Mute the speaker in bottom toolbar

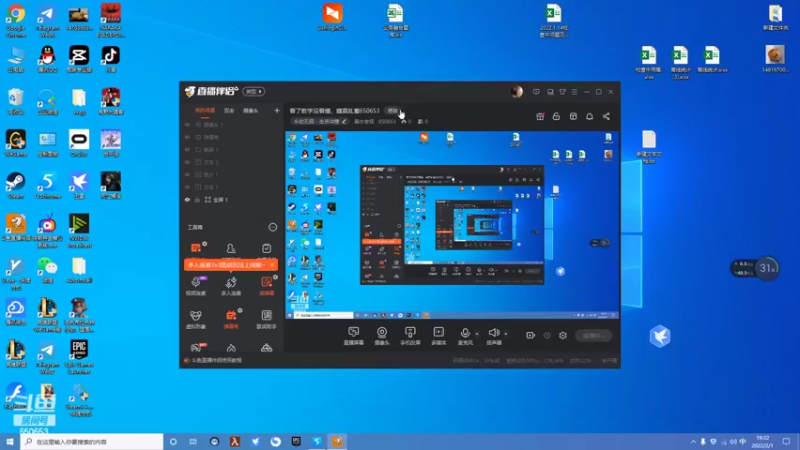click(493, 336)
